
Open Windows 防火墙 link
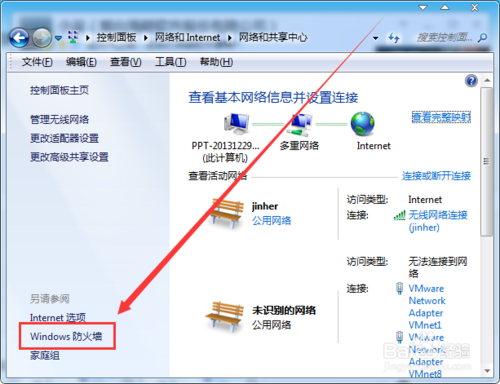(x=66, y=336)
